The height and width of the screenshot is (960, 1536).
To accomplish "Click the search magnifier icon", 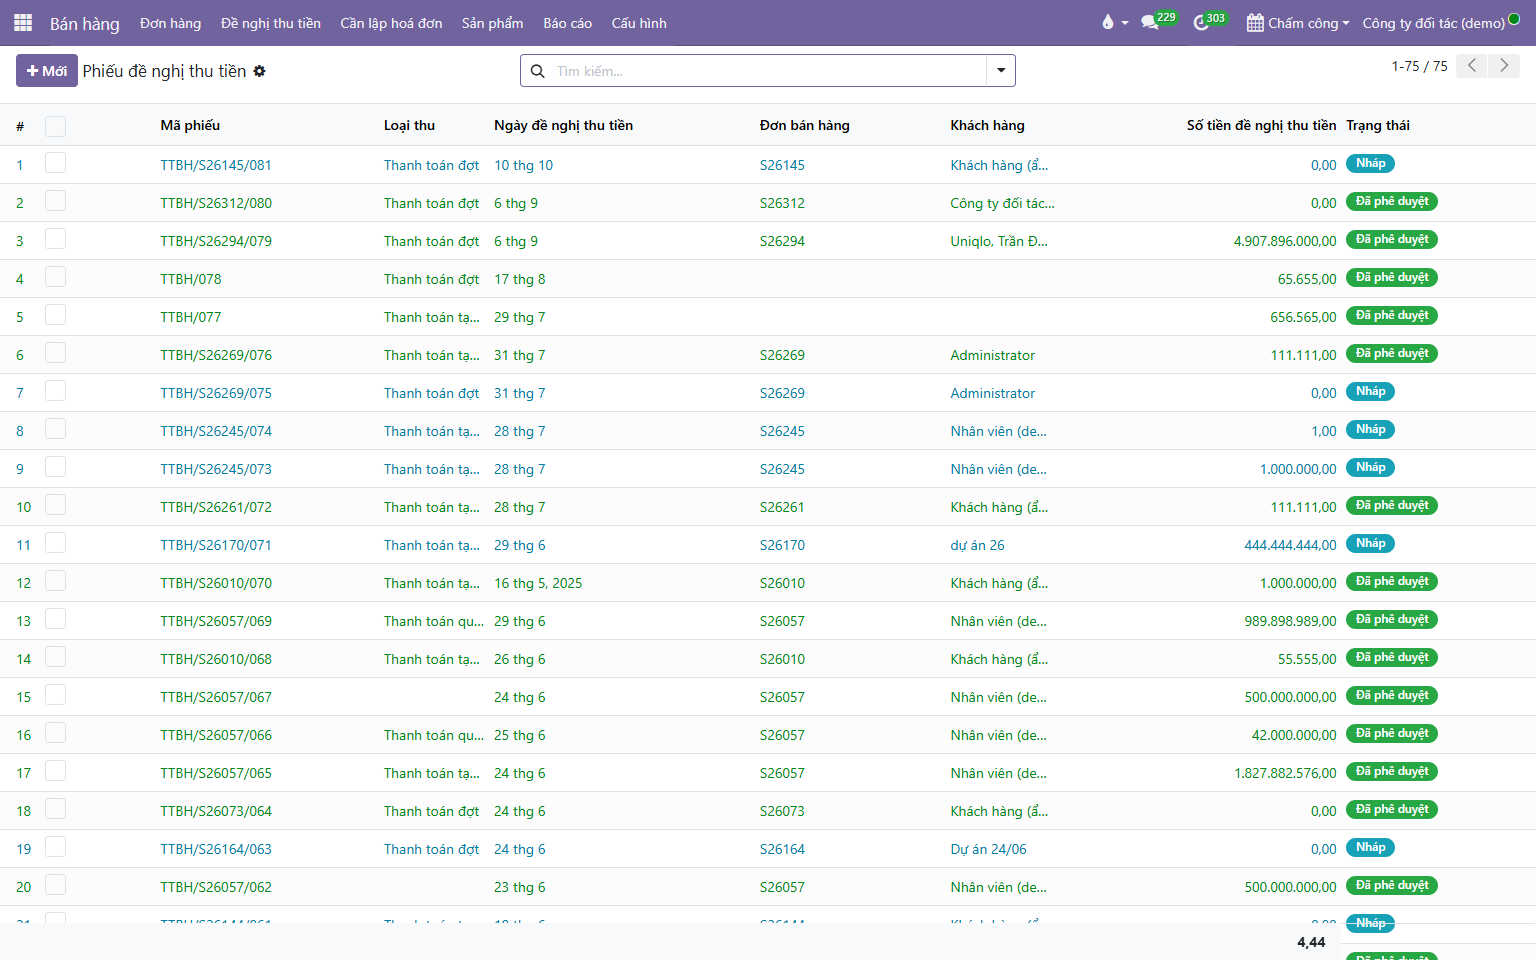I will click(x=537, y=71).
